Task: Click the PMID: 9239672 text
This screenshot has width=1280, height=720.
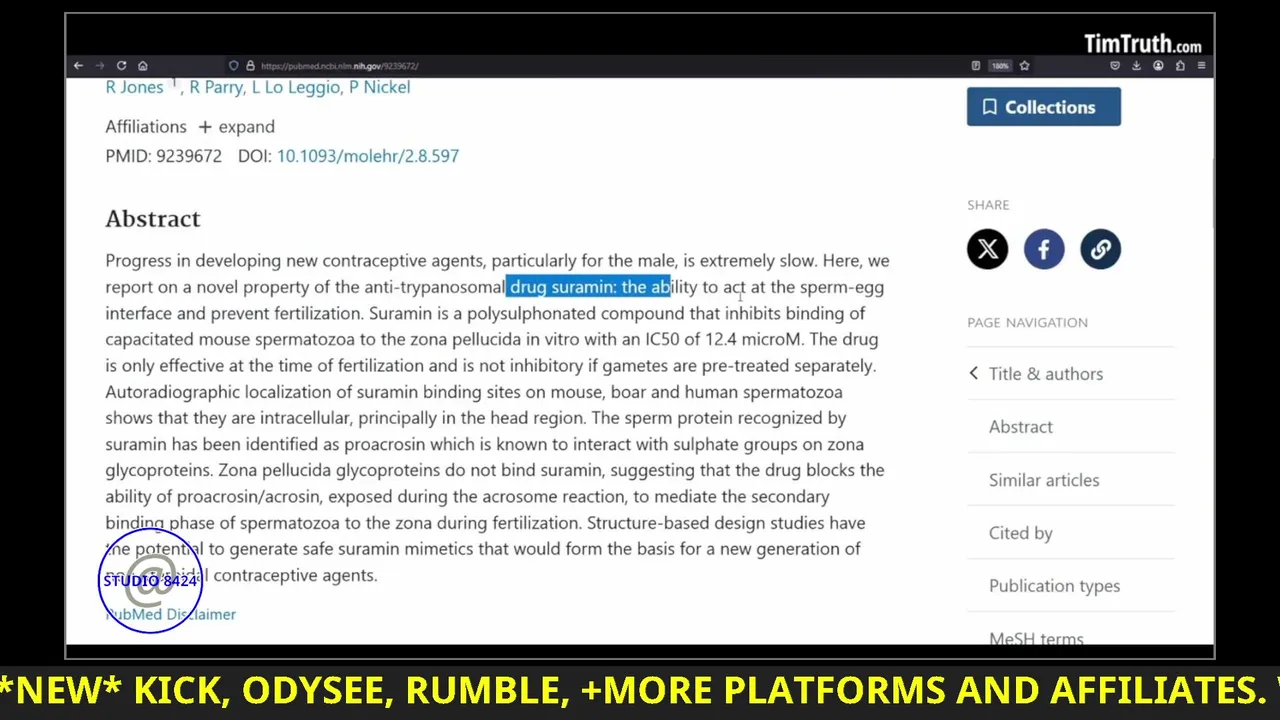Action: (164, 156)
